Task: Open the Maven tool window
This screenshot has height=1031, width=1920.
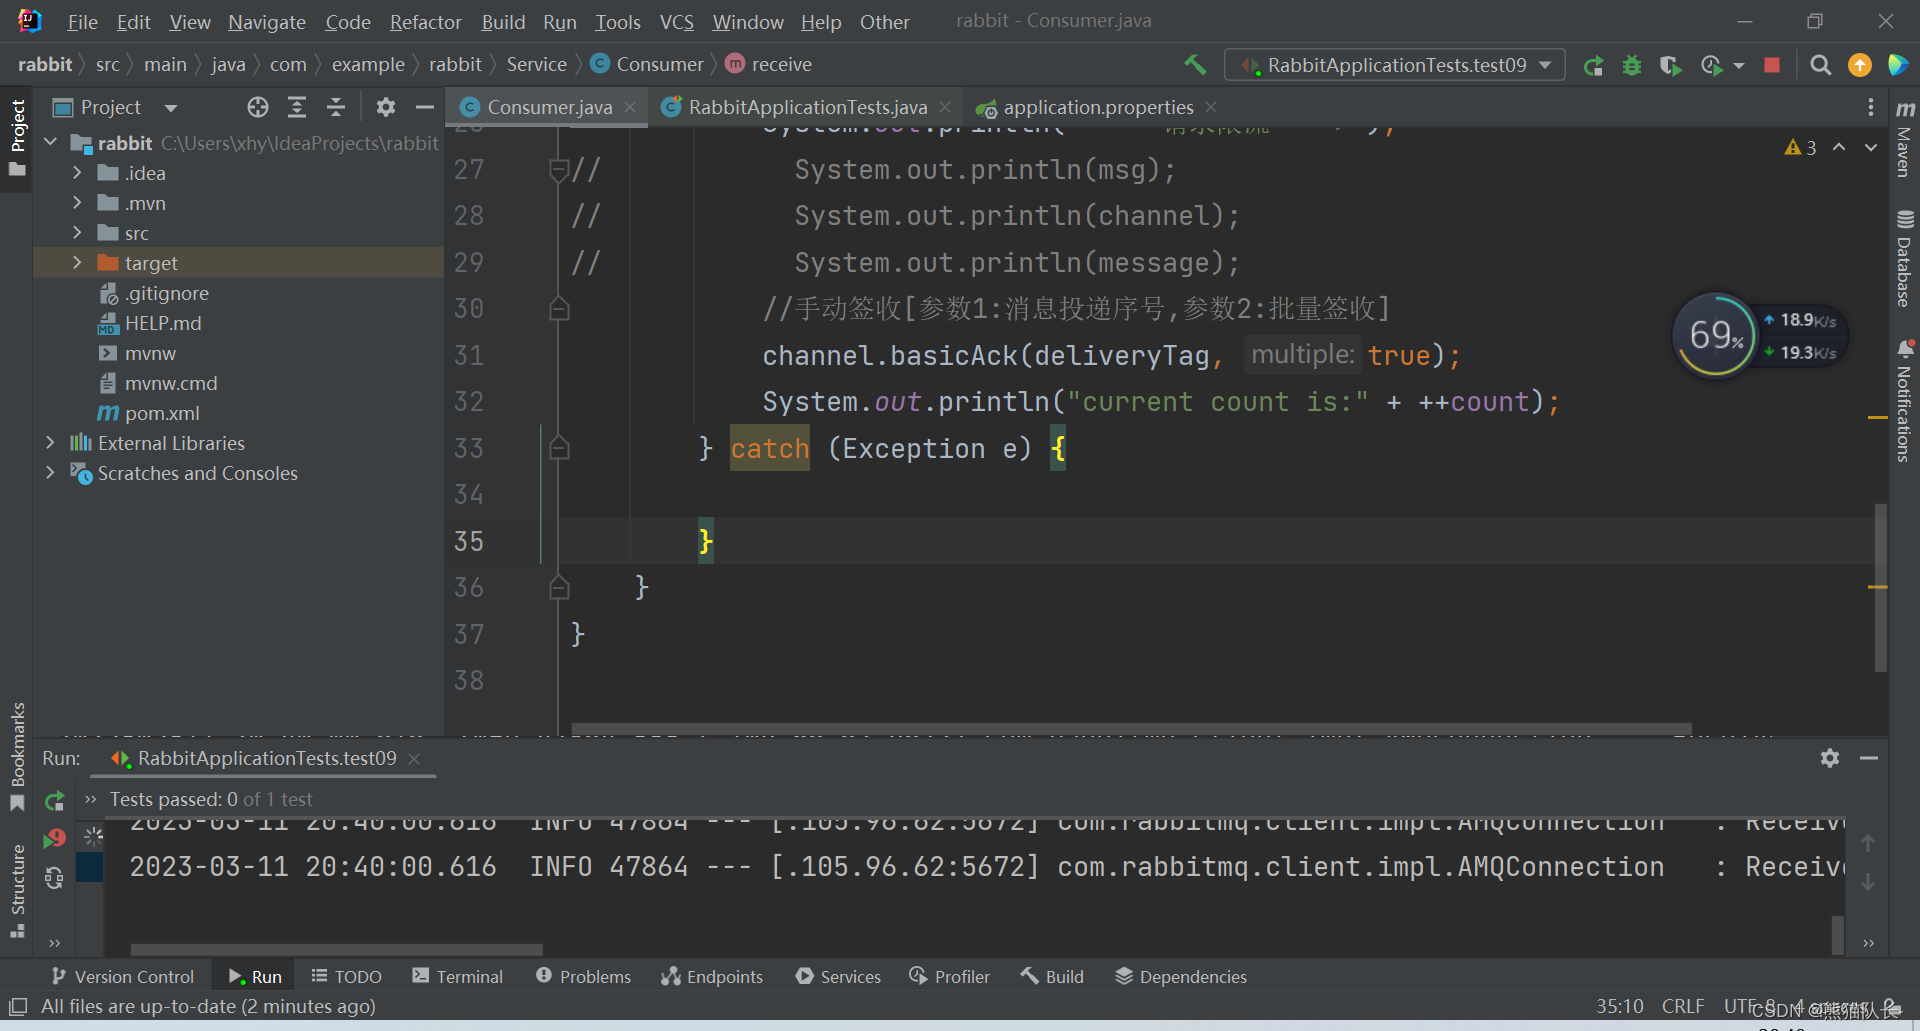Action: pyautogui.click(x=1905, y=138)
